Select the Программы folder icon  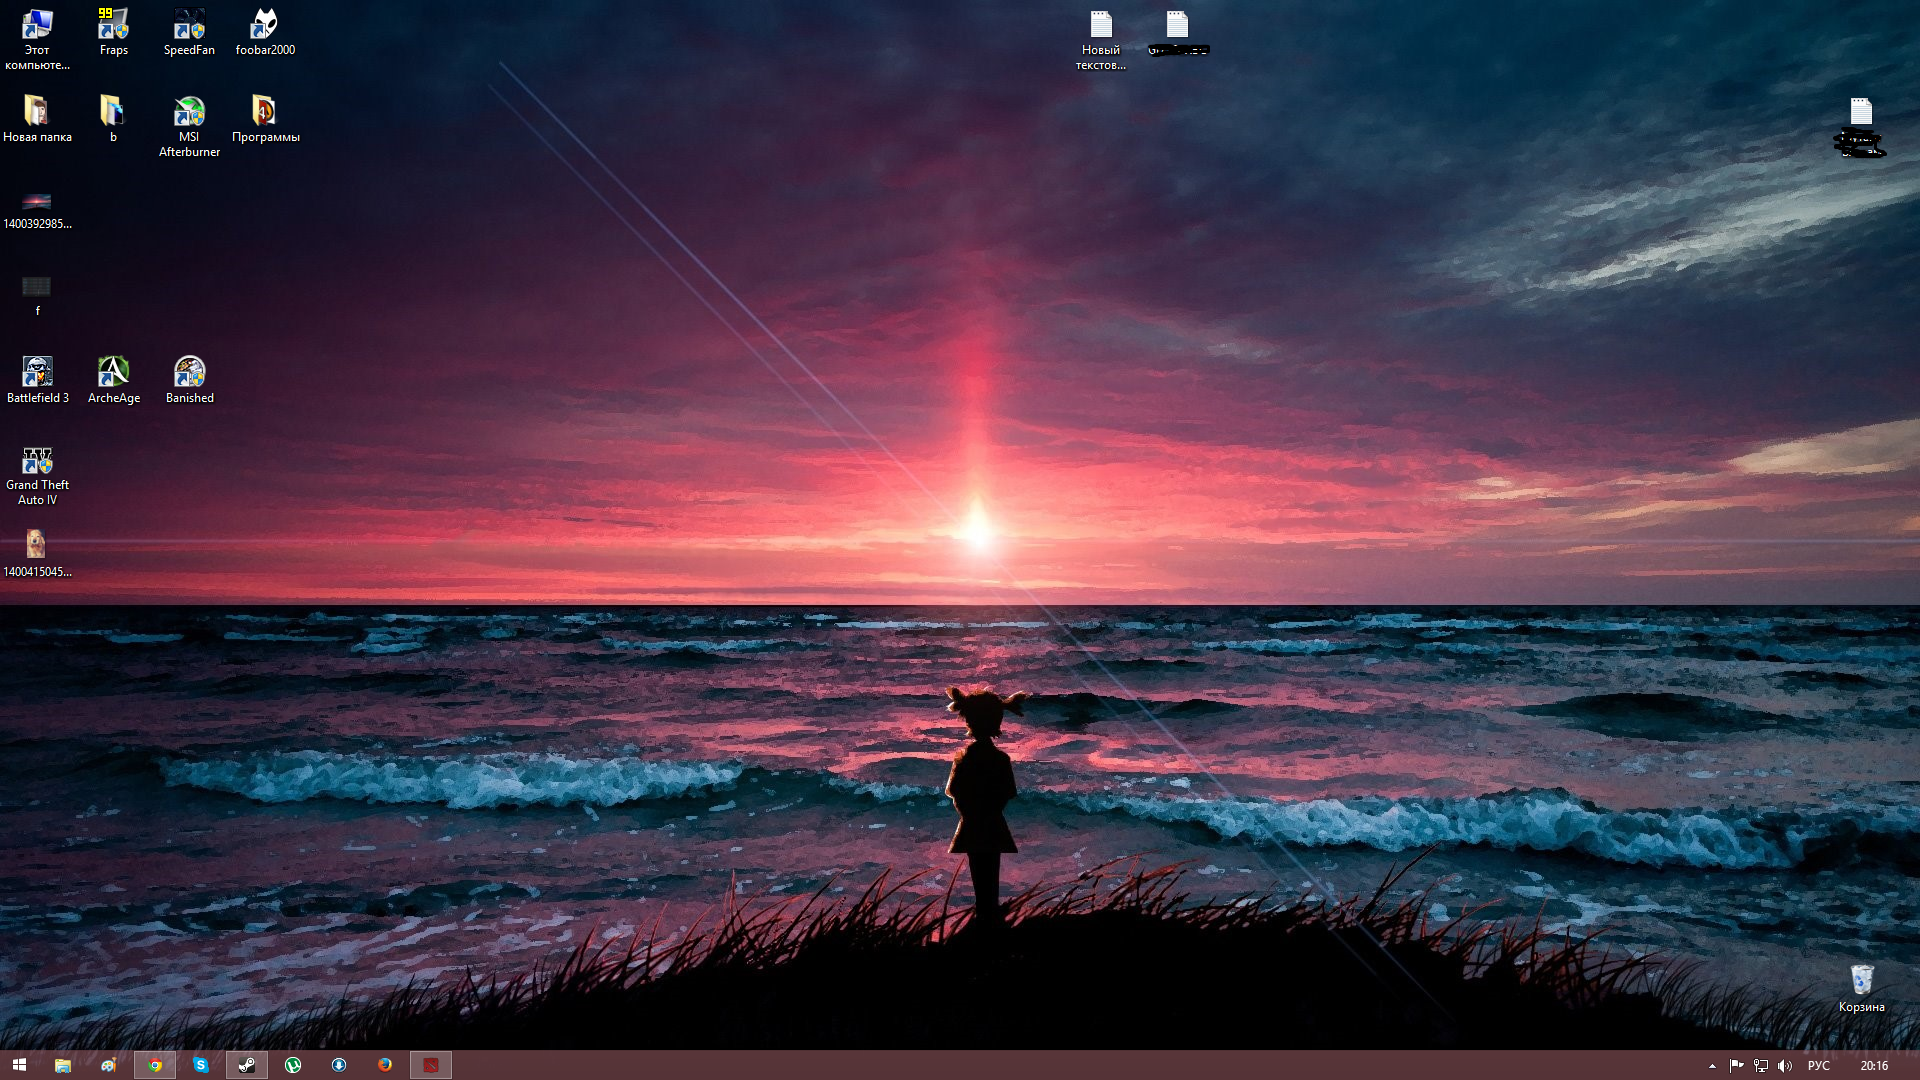[265, 112]
